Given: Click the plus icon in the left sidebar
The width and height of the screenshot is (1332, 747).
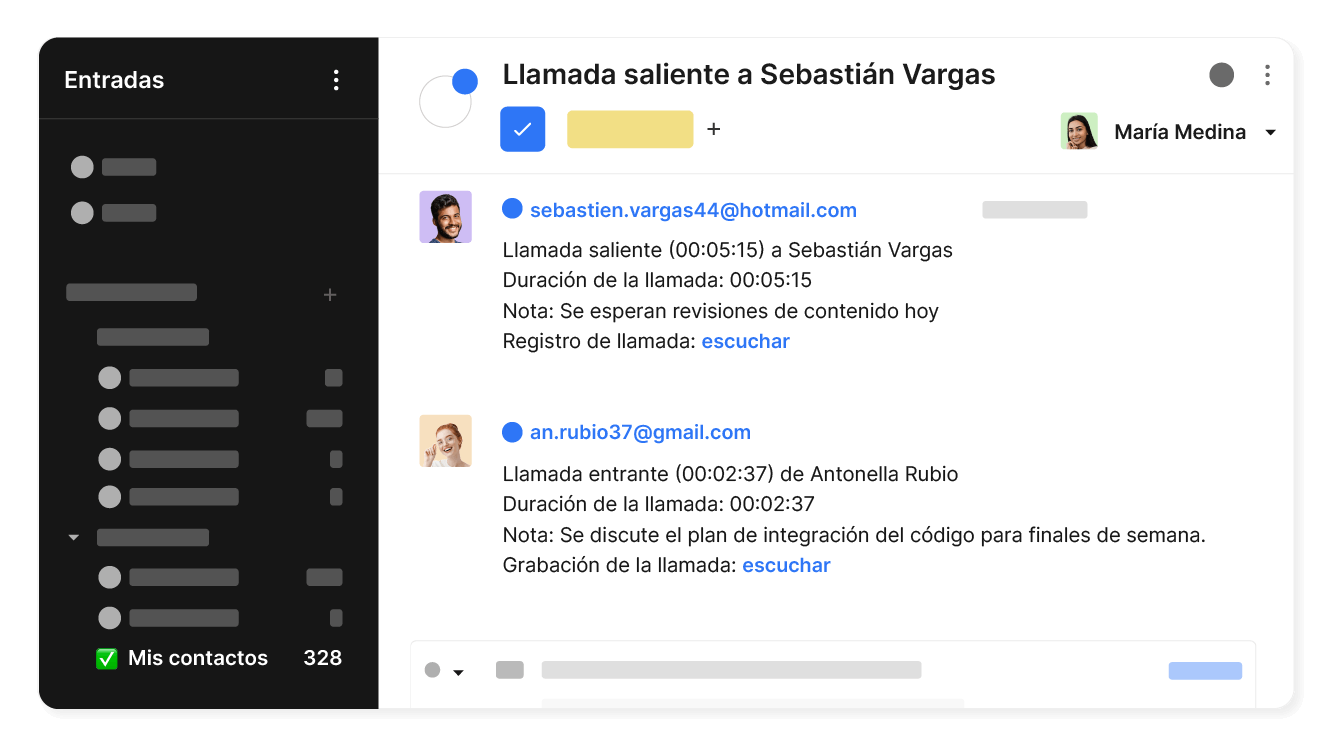Looking at the screenshot, I should (x=330, y=295).
